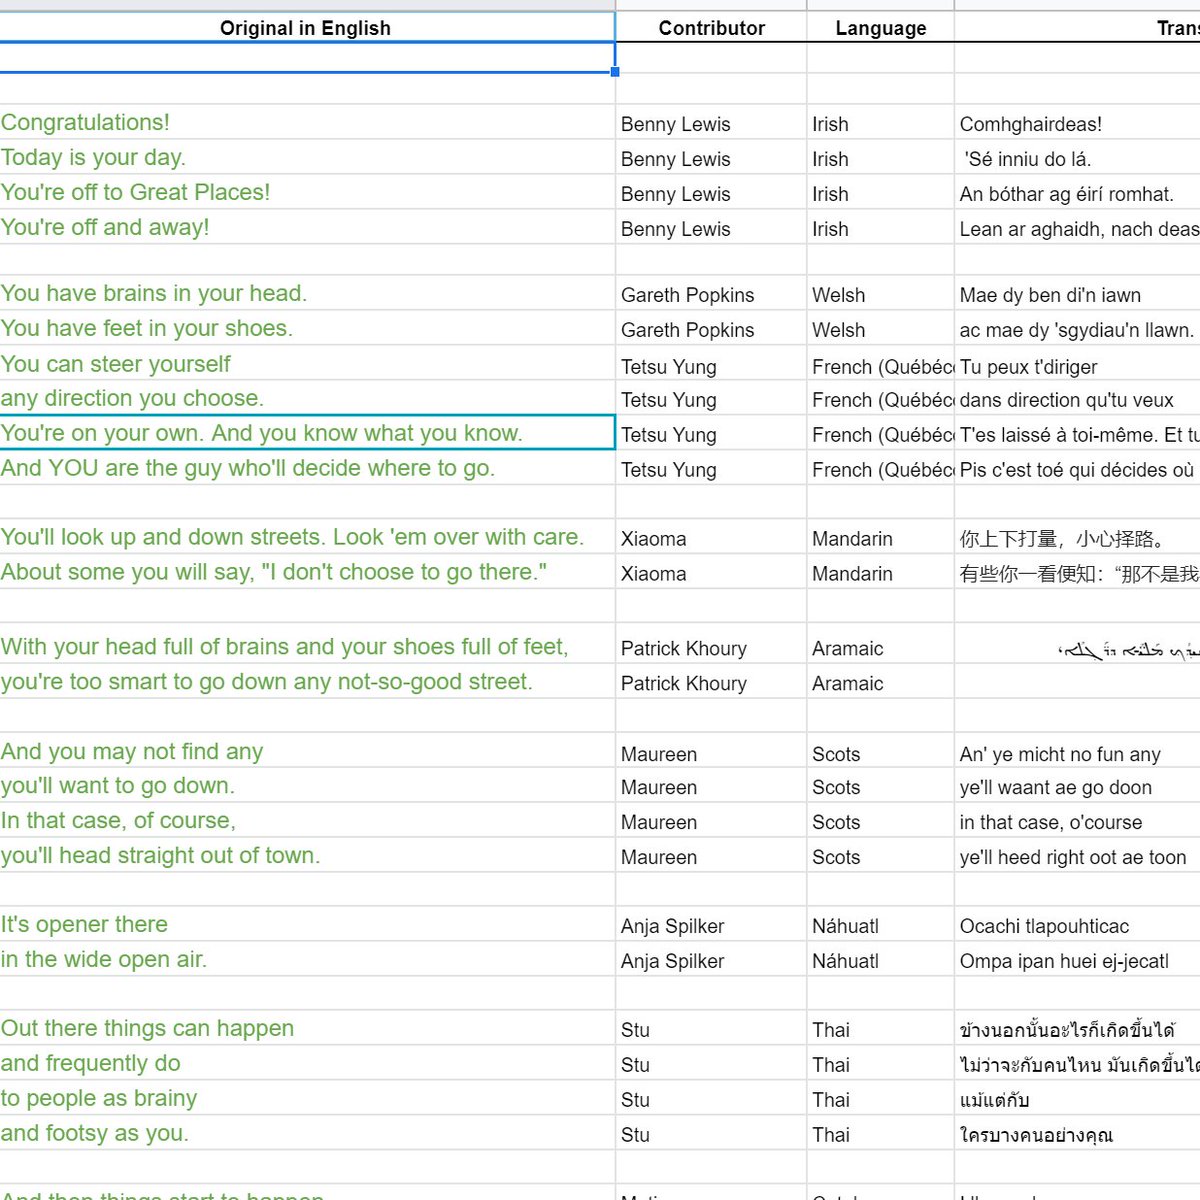Select the 'Comhghairdeas!' translation cell
This screenshot has width=1200, height=1200.
1078,123
